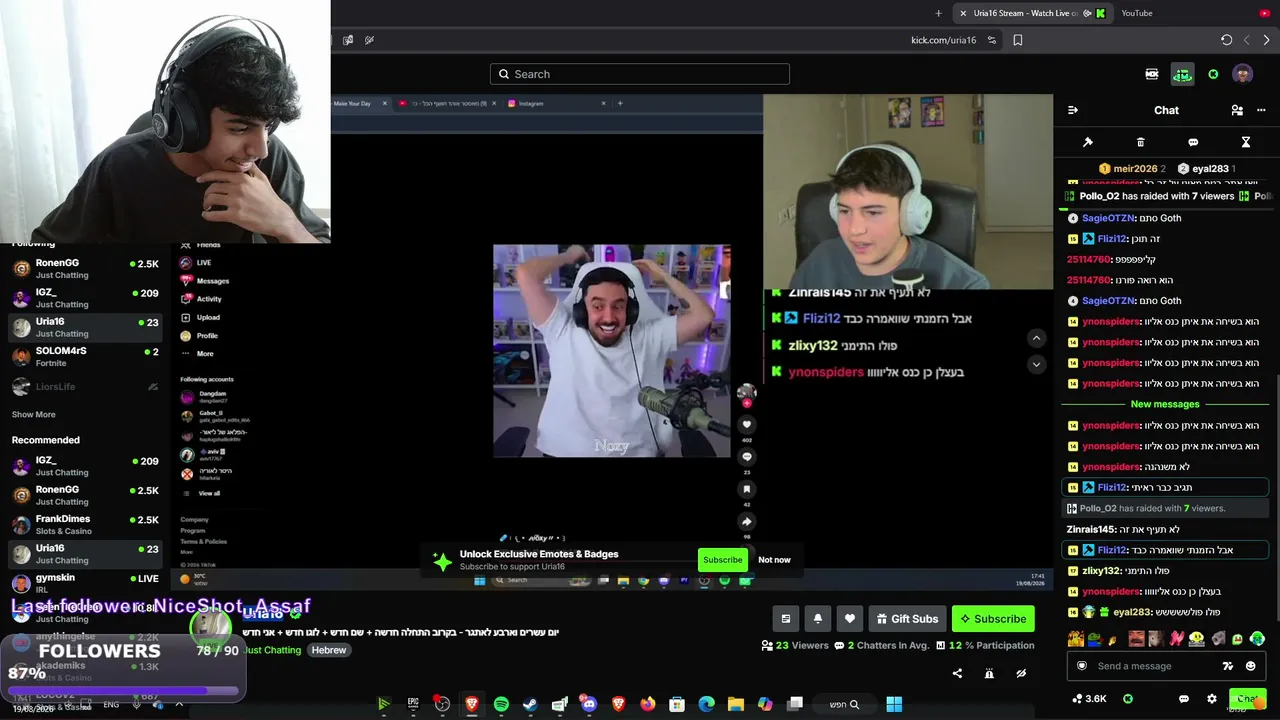The height and width of the screenshot is (720, 1280).
Task: Open Microsoft Edge from the taskbar
Action: 707,704
